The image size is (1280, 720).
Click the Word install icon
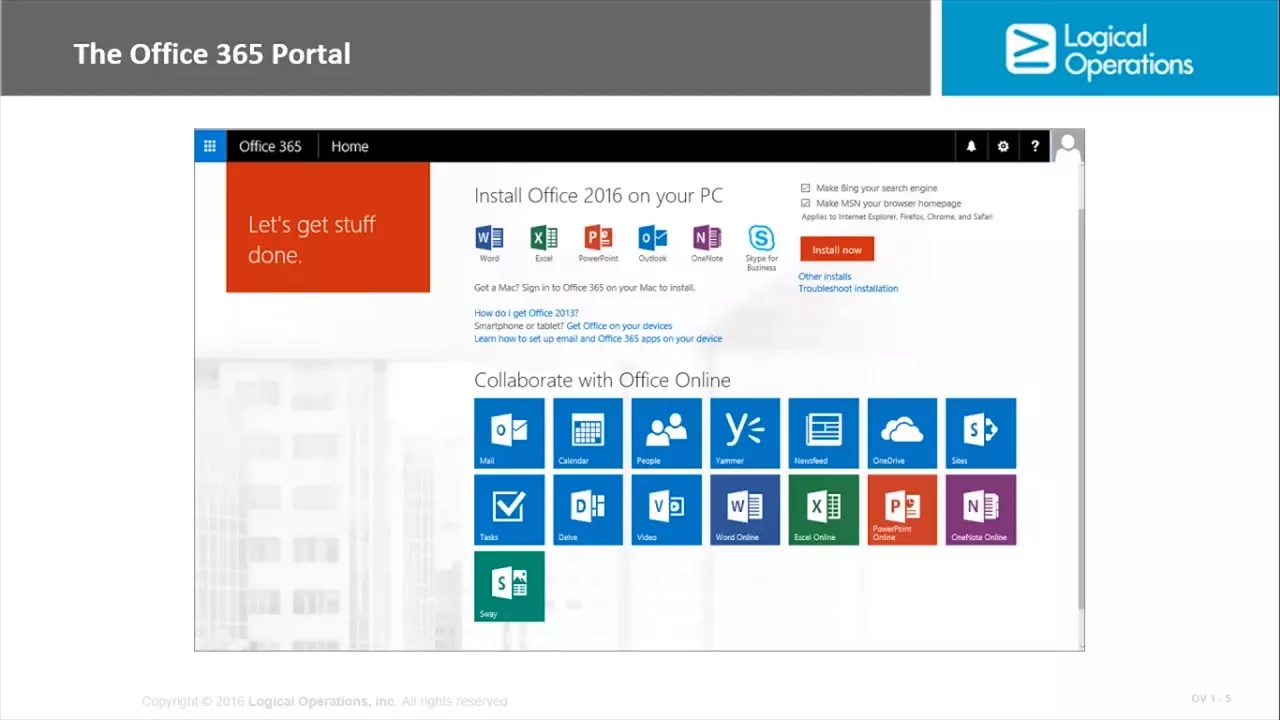point(489,238)
